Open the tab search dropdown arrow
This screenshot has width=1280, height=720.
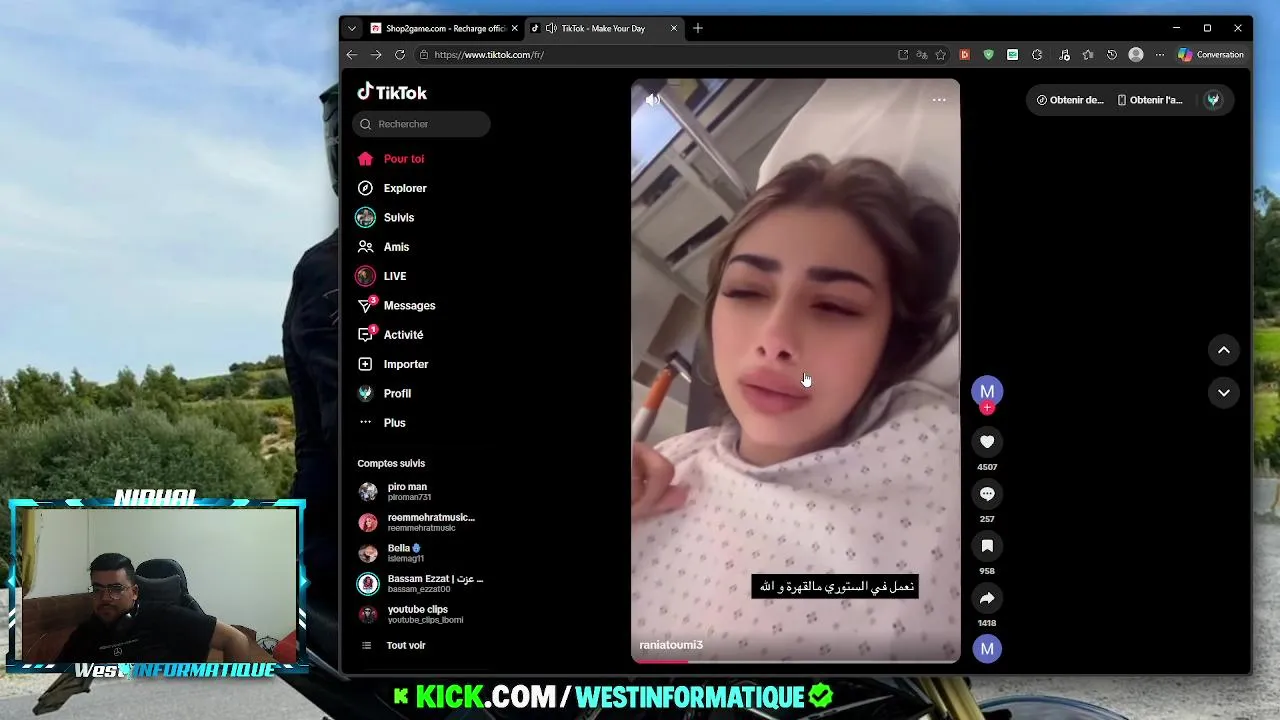(352, 28)
